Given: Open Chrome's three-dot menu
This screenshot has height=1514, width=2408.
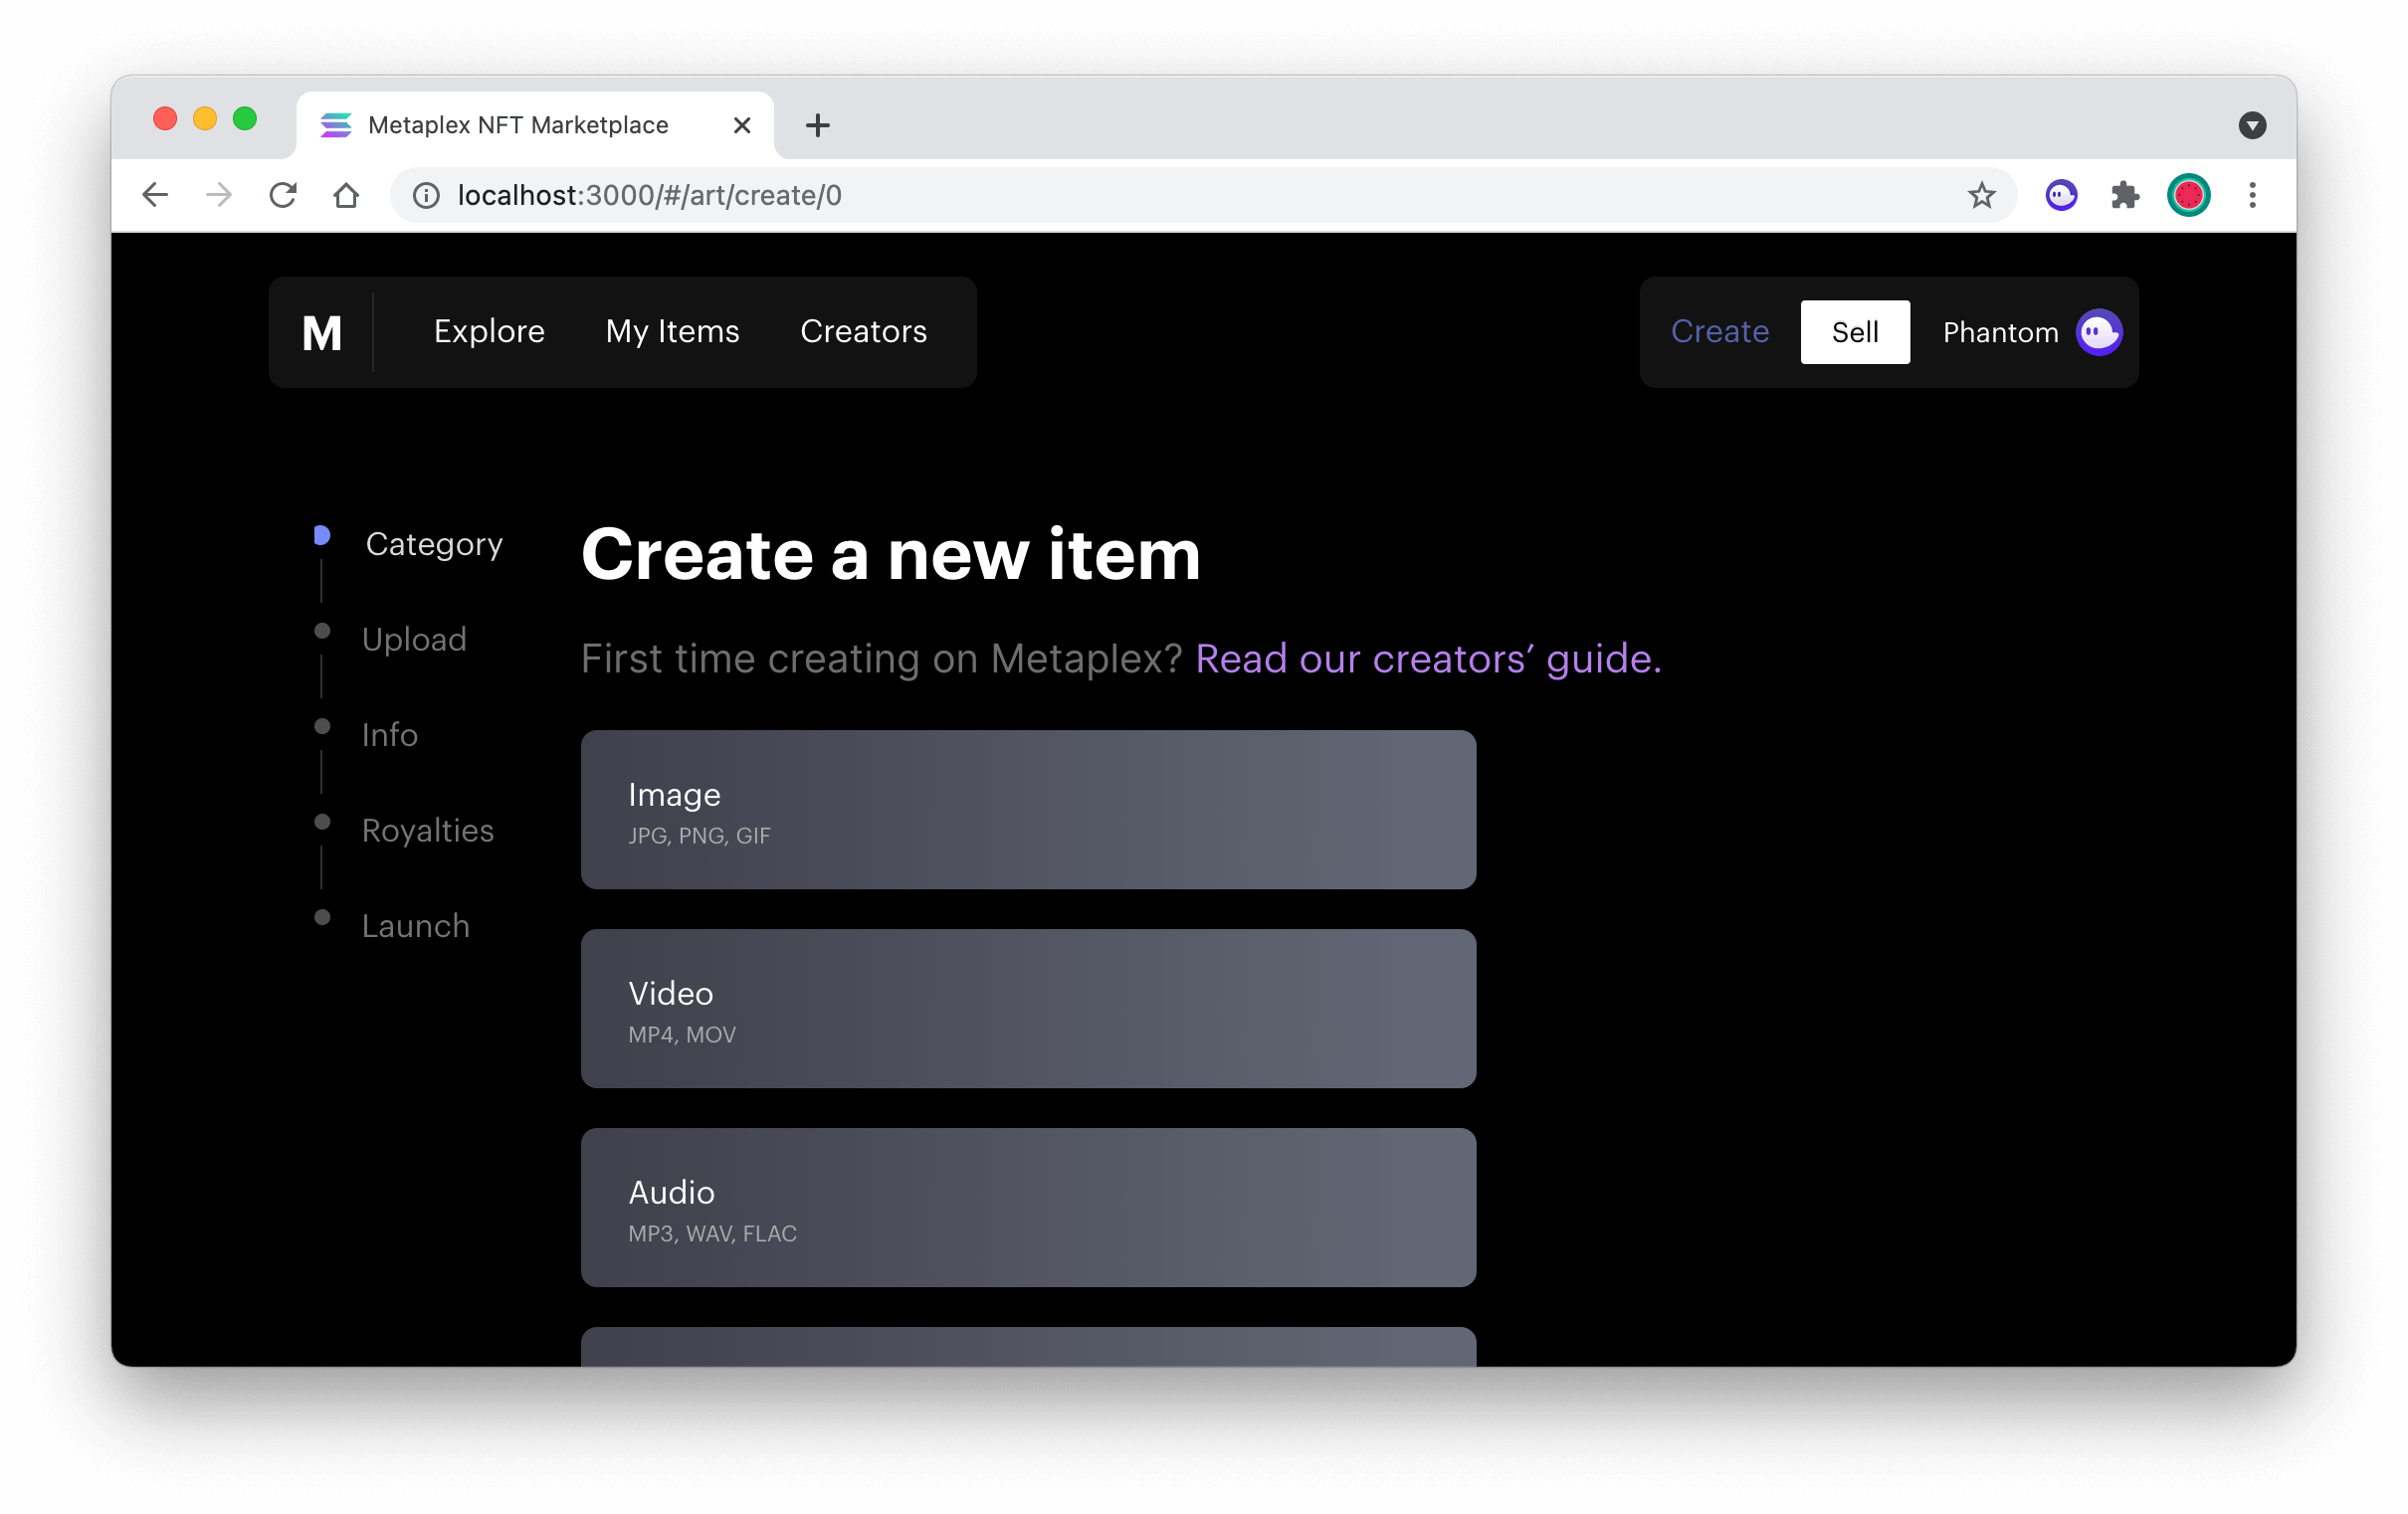Looking at the screenshot, I should 2252,195.
